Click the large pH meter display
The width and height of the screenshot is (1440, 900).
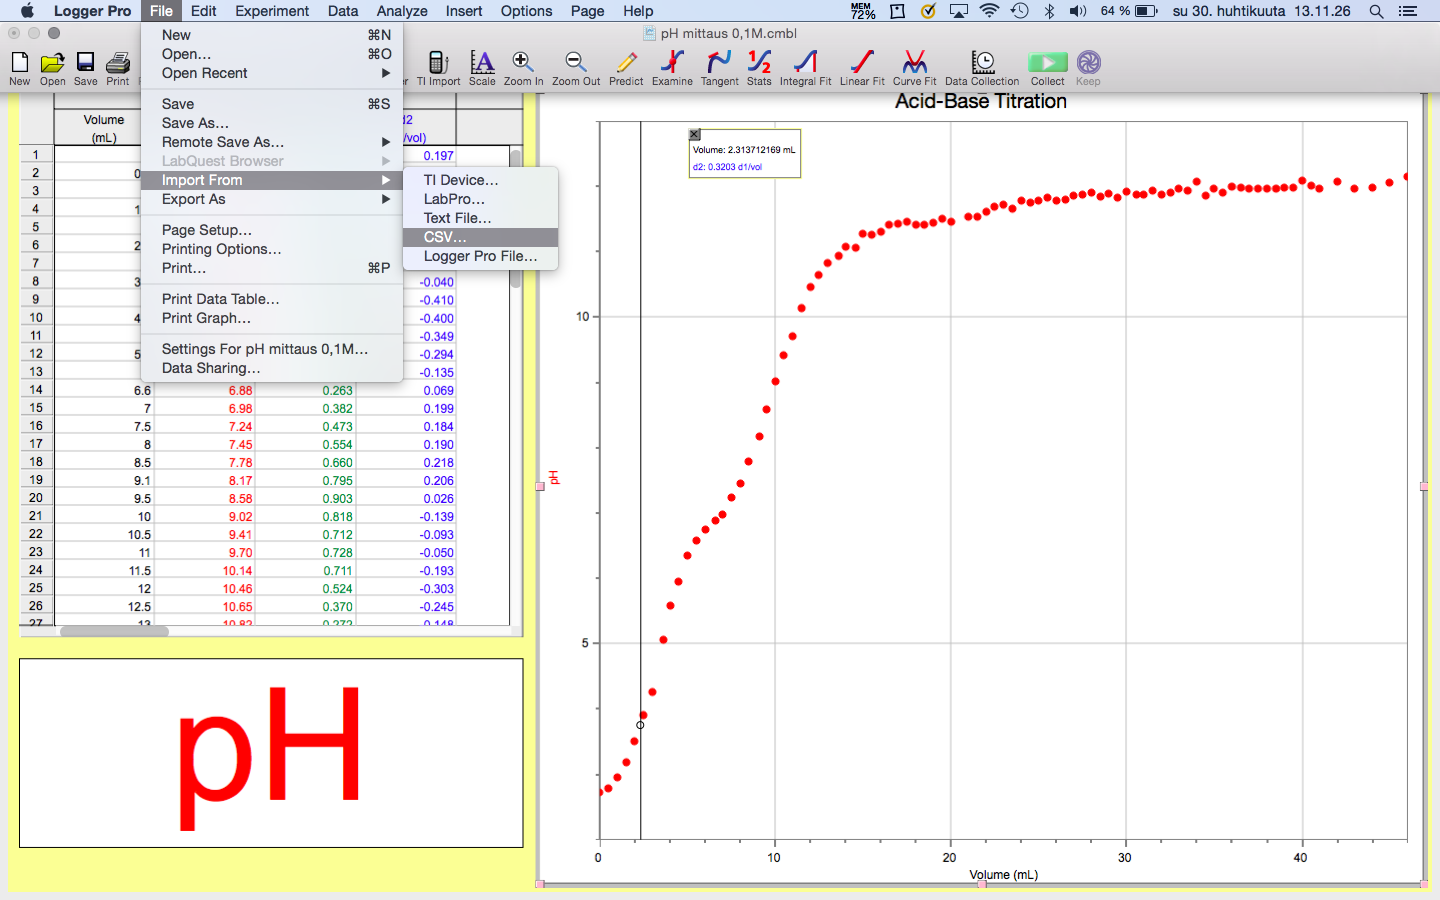point(271,753)
